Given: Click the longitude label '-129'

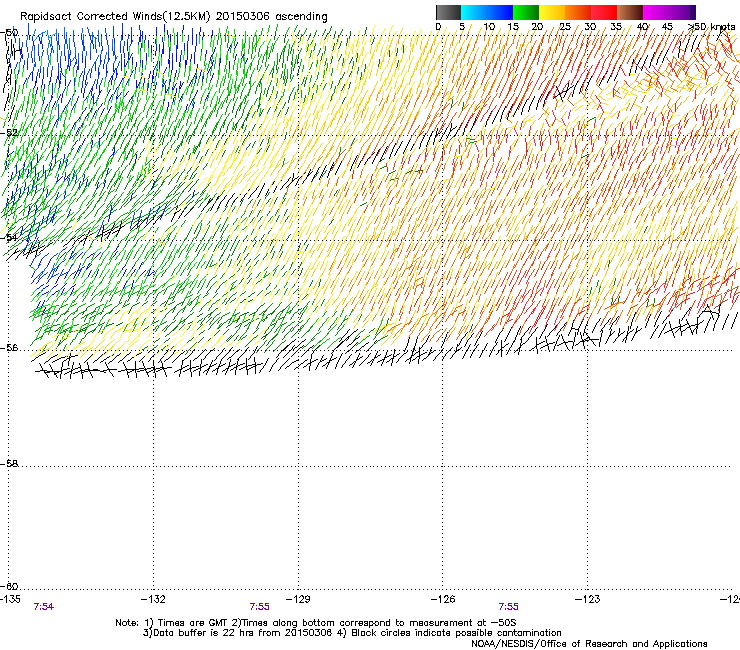Looking at the screenshot, I should point(298,599).
